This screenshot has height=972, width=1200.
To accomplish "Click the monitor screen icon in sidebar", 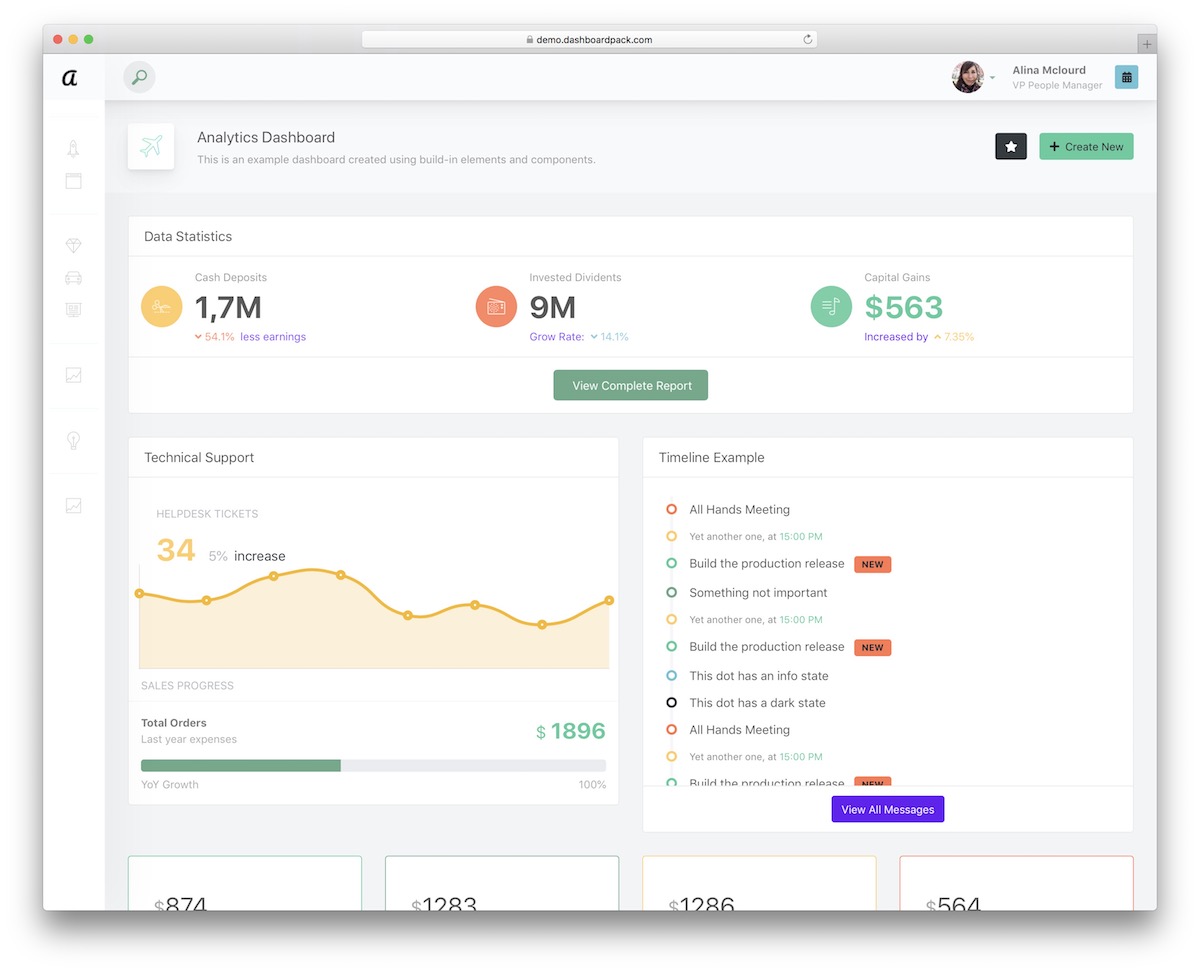I will tap(73, 310).
